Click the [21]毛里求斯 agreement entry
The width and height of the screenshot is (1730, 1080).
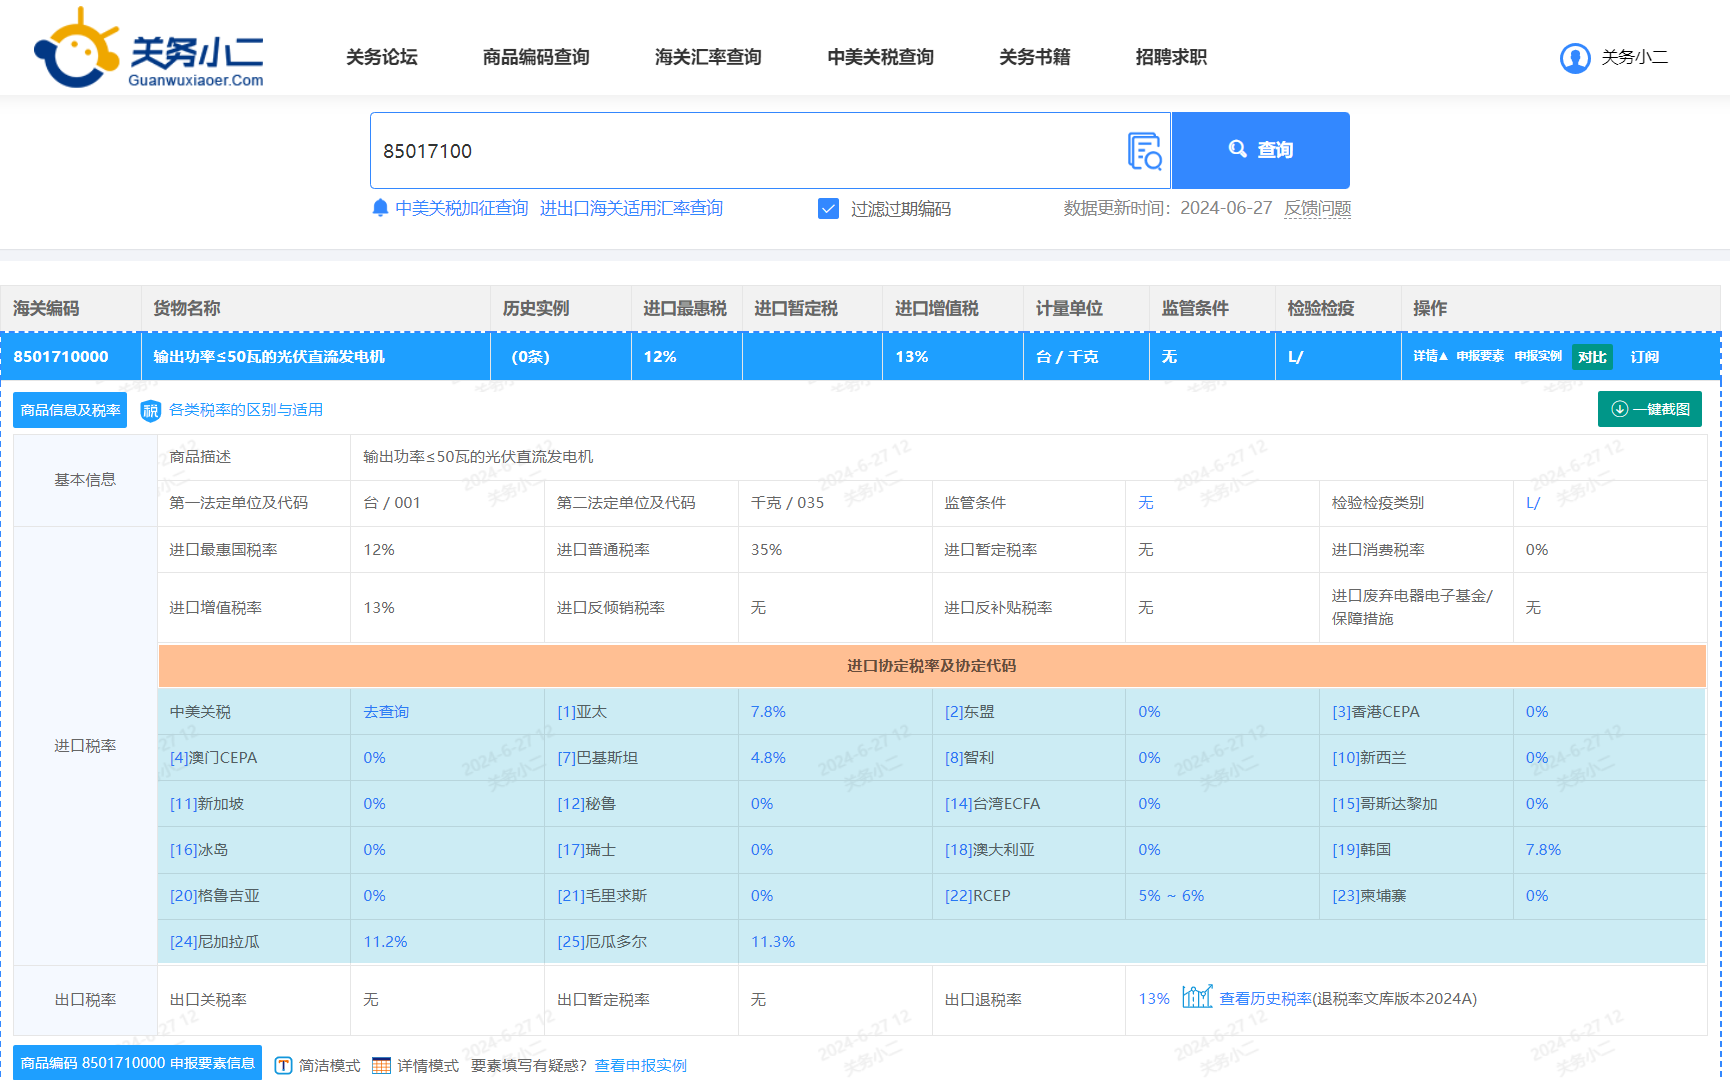tap(602, 896)
